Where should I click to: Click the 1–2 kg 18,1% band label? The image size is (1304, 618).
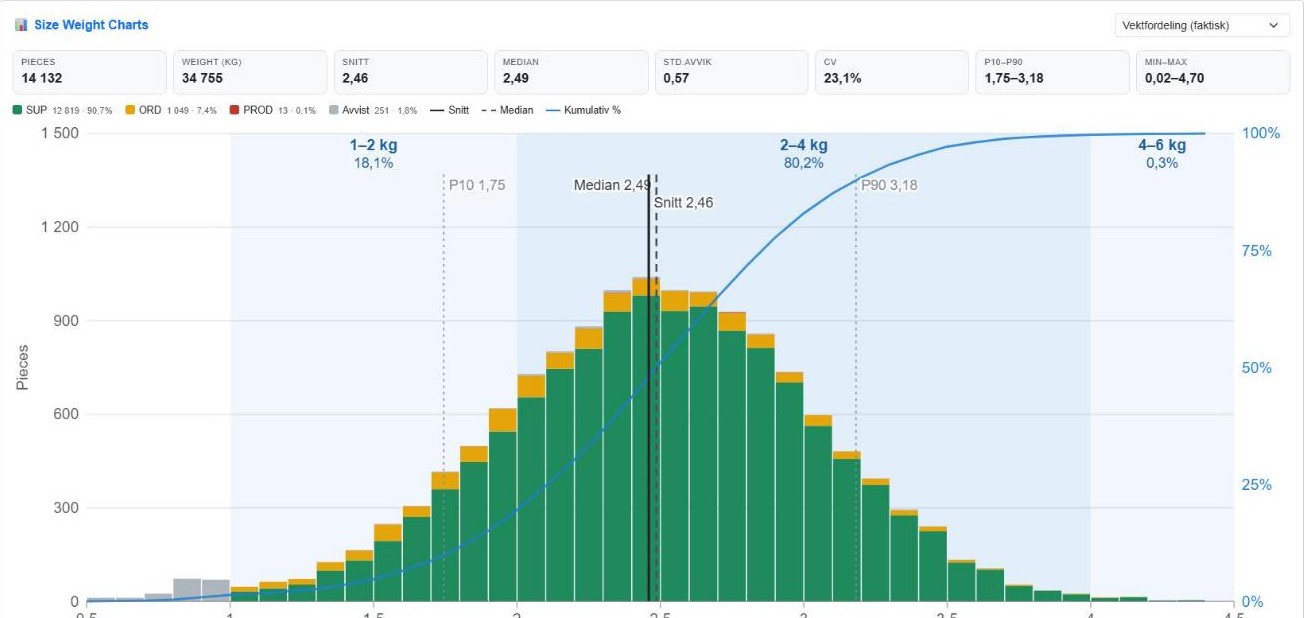(373, 154)
